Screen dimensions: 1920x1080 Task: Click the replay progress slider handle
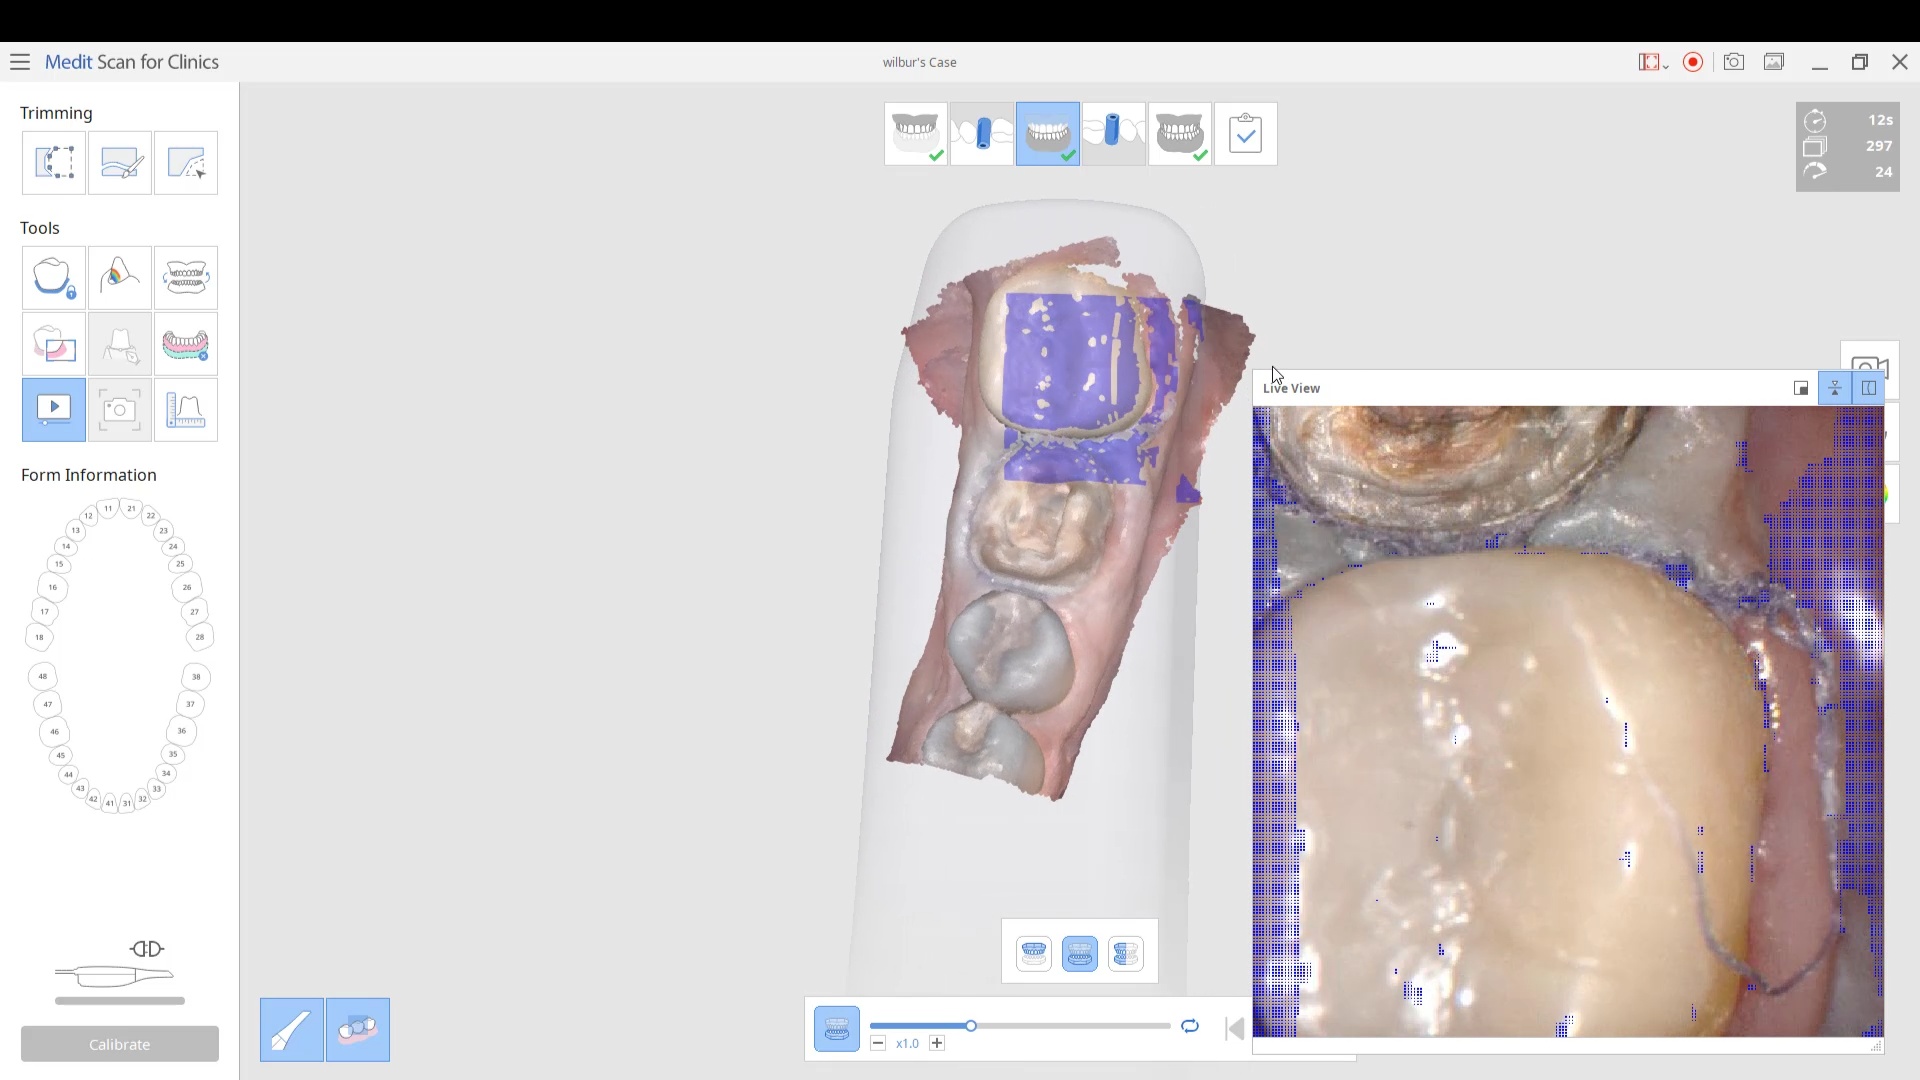971,1026
